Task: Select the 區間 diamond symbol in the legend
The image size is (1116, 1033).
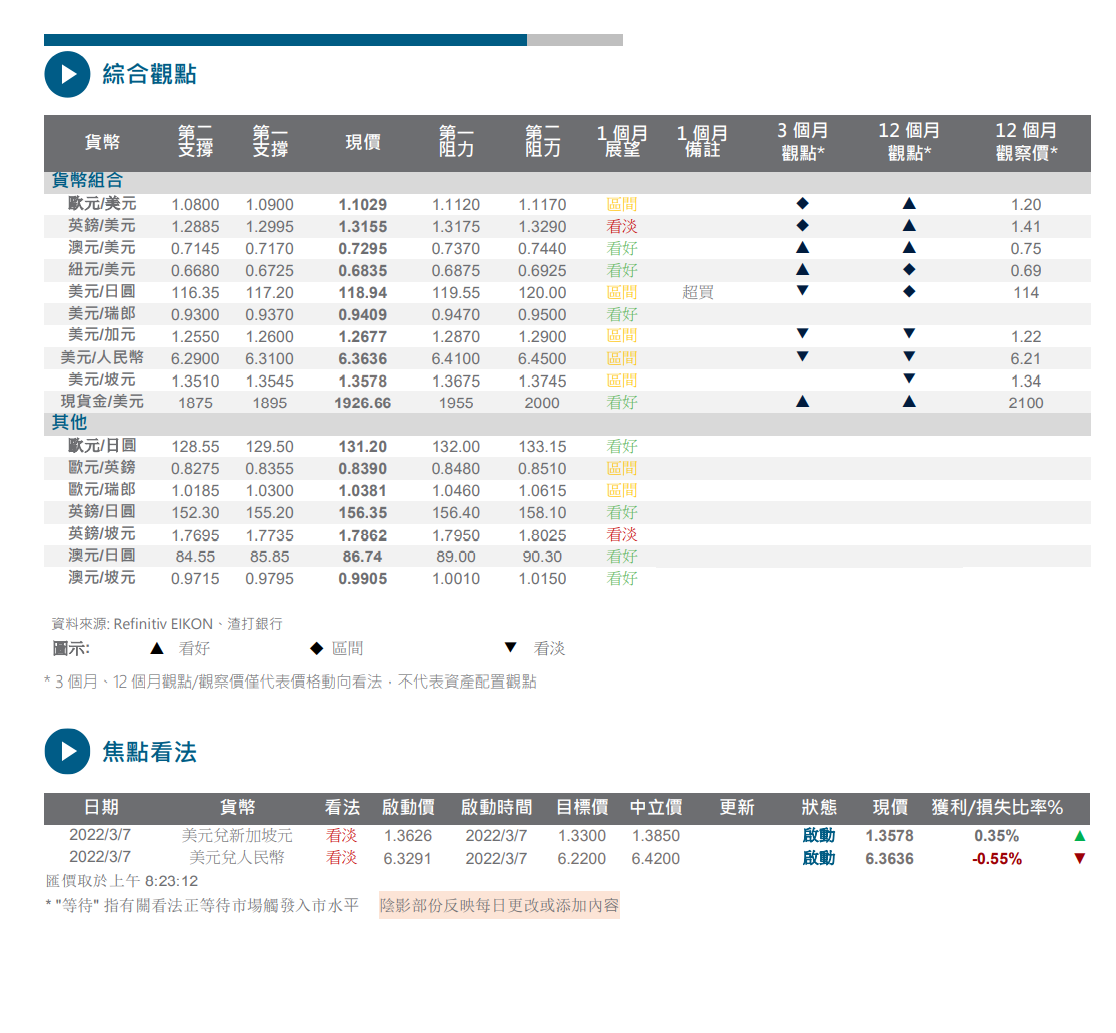Action: pyautogui.click(x=316, y=648)
